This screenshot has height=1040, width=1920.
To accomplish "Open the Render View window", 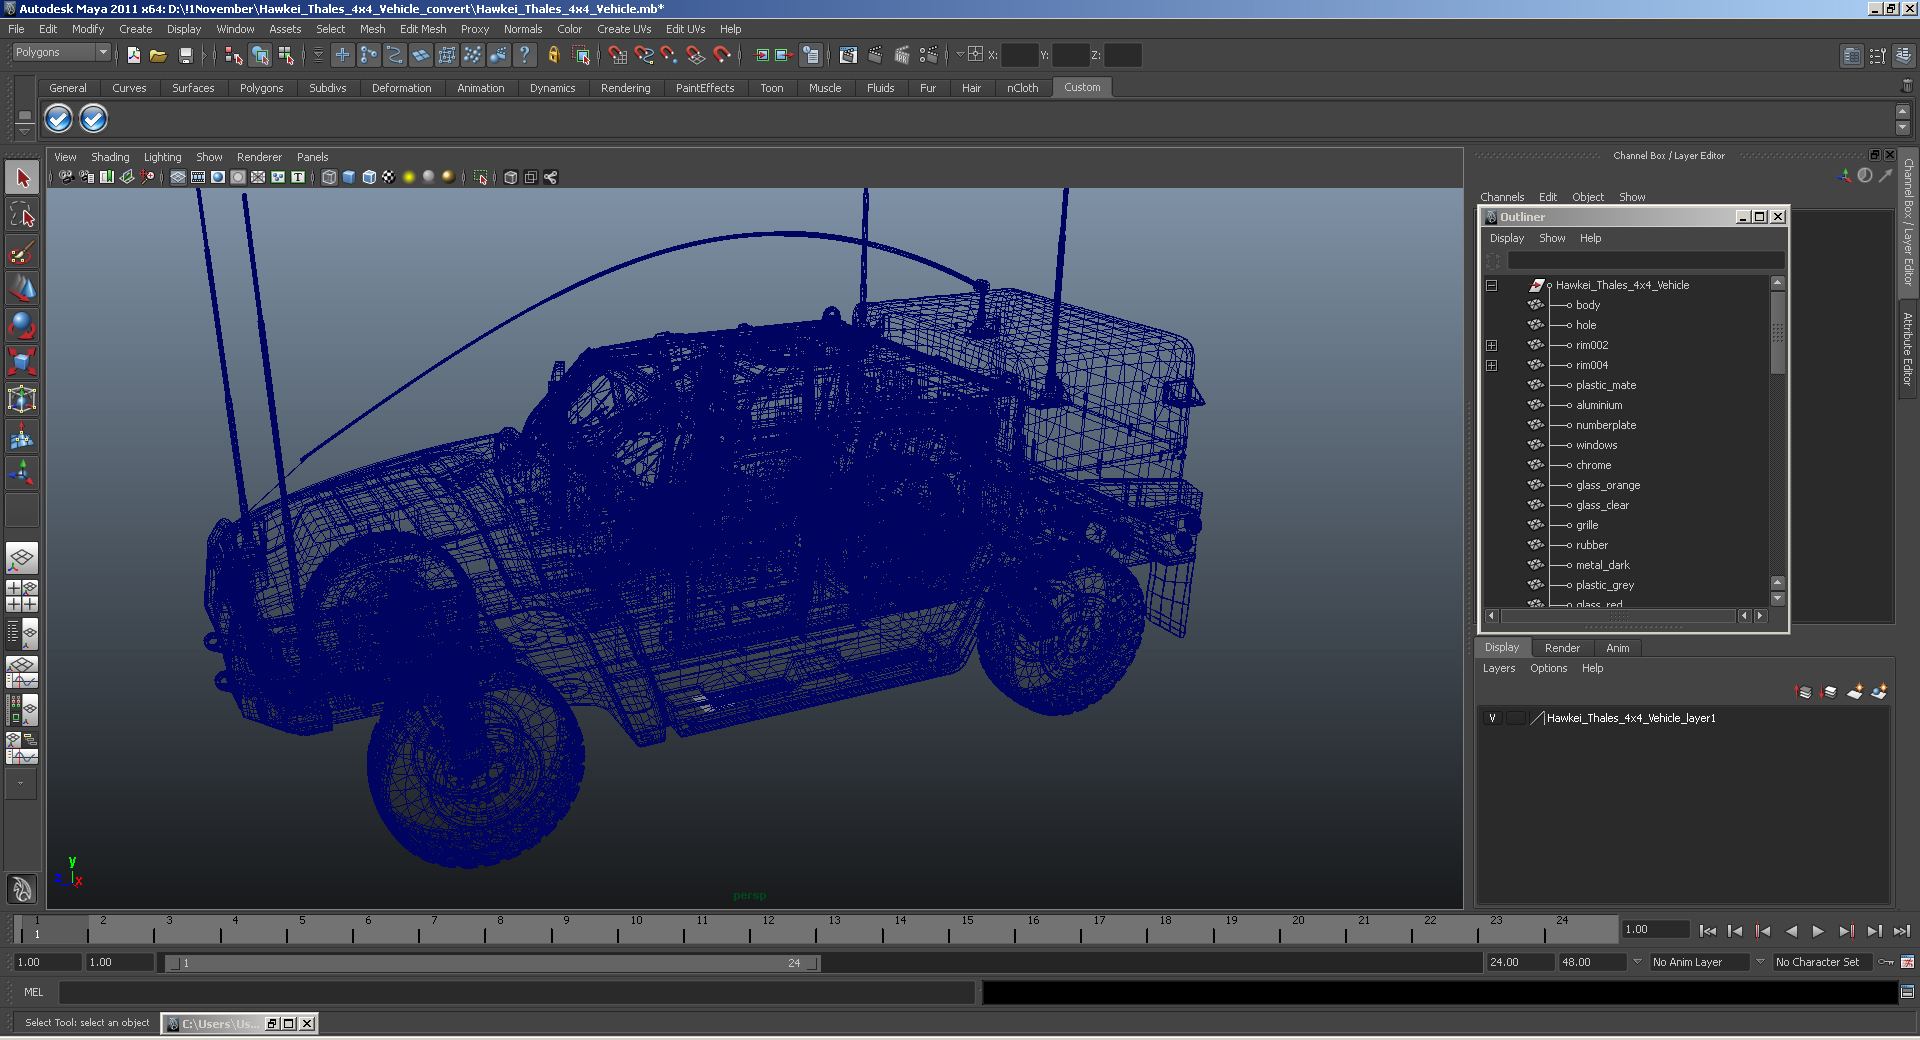I will (x=848, y=56).
